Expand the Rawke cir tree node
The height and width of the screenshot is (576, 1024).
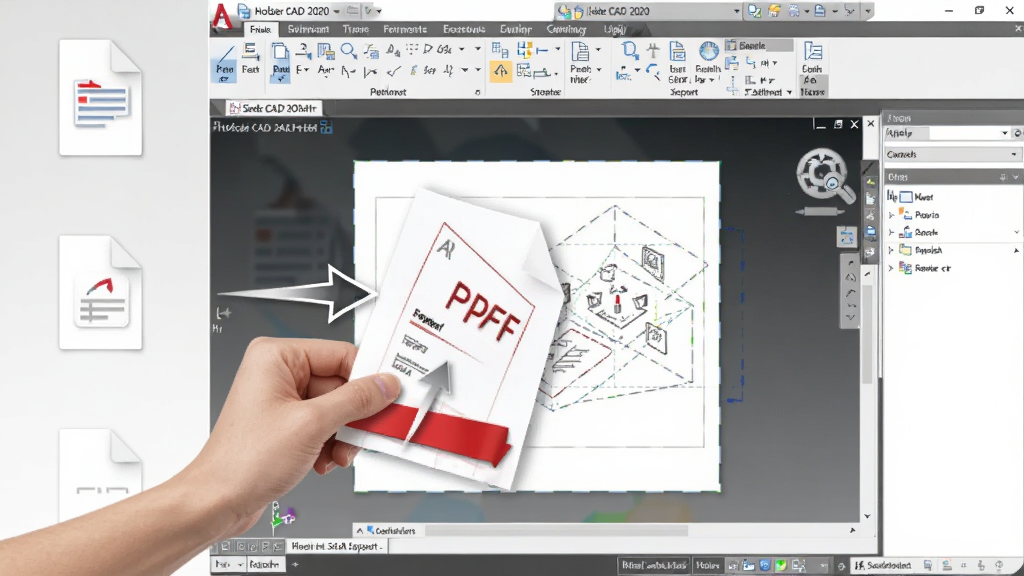[891, 268]
